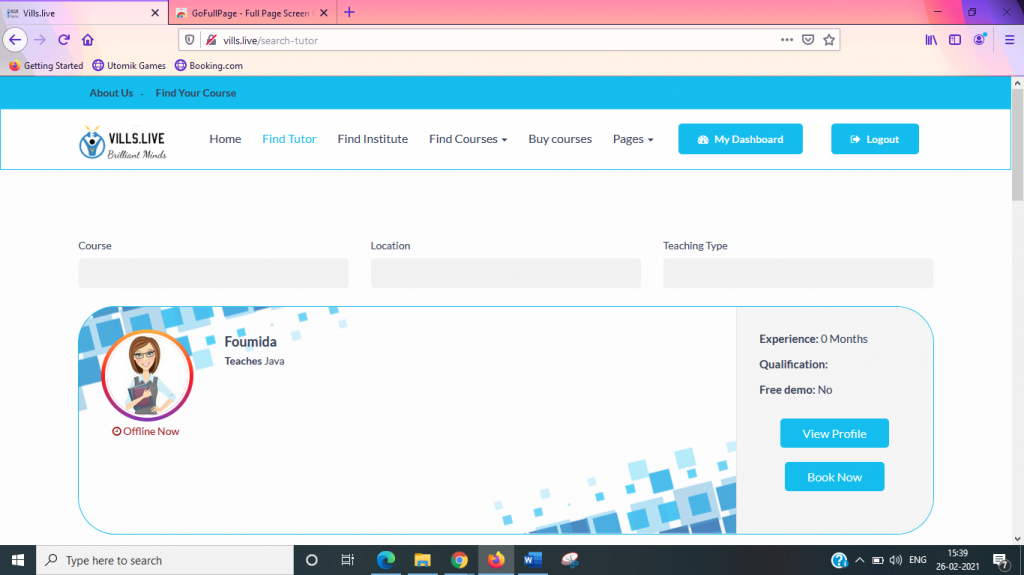Viewport: 1024px width, 575px height.
Task: Click View Profile for Foumida
Action: 834,434
